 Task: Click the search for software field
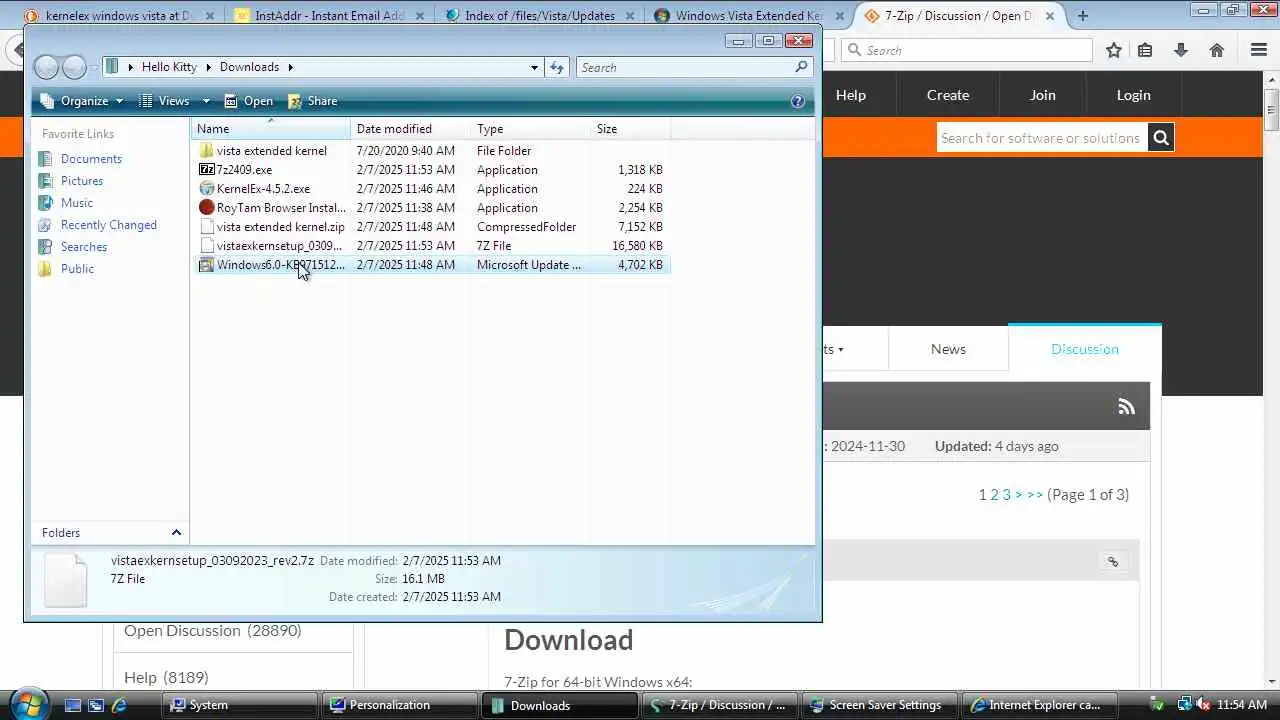pos(1041,138)
